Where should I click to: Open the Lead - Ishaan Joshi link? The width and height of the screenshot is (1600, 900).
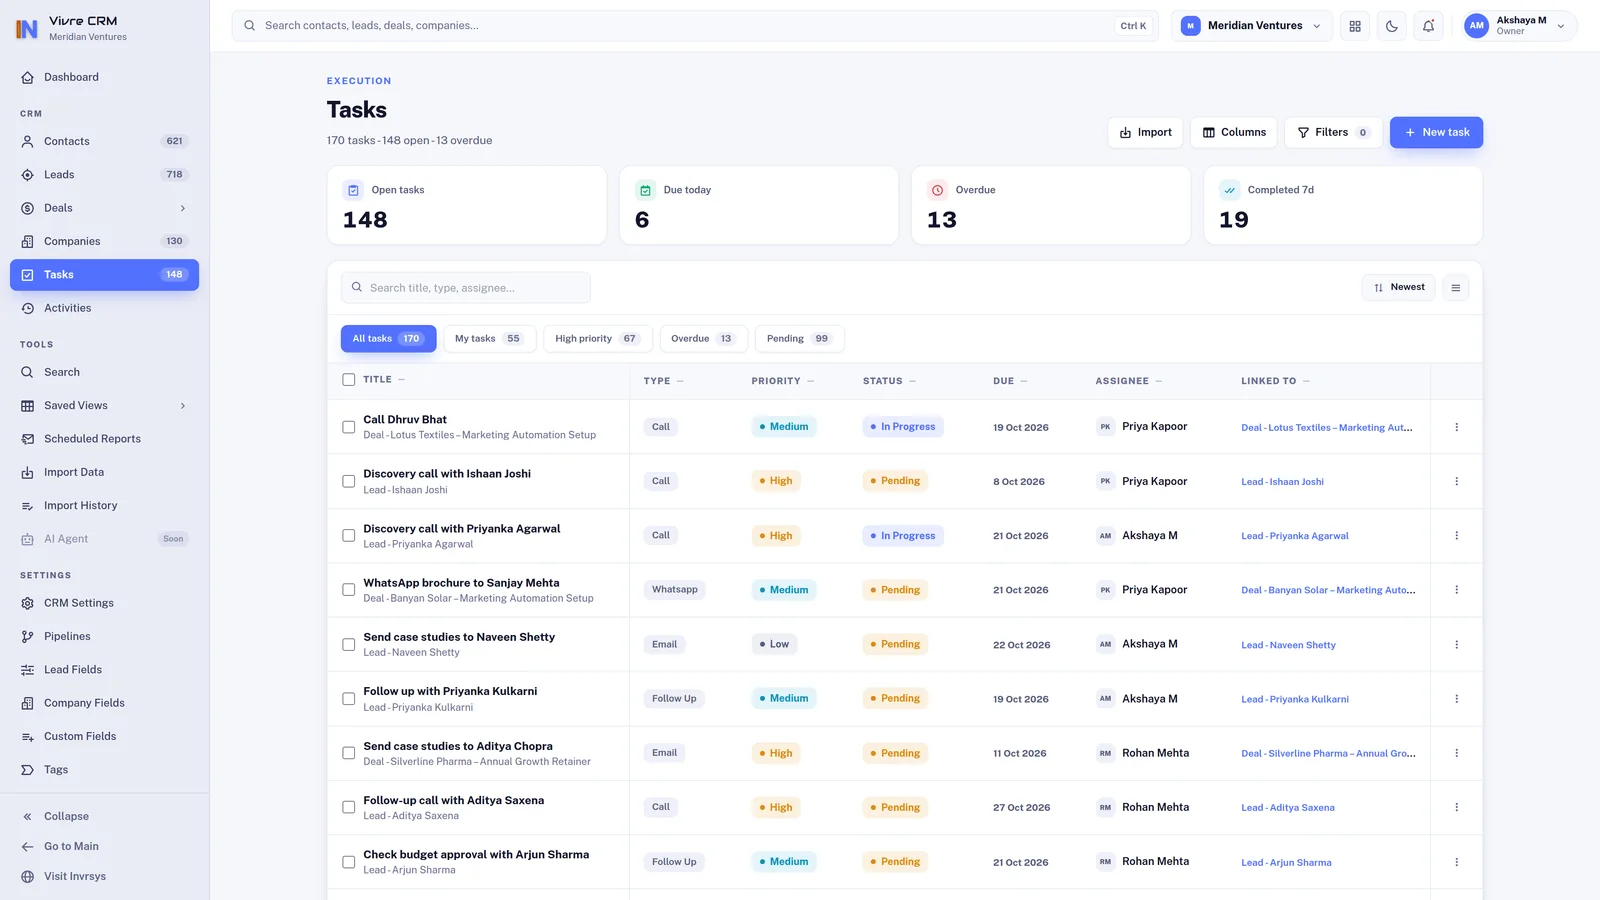[1282, 482]
